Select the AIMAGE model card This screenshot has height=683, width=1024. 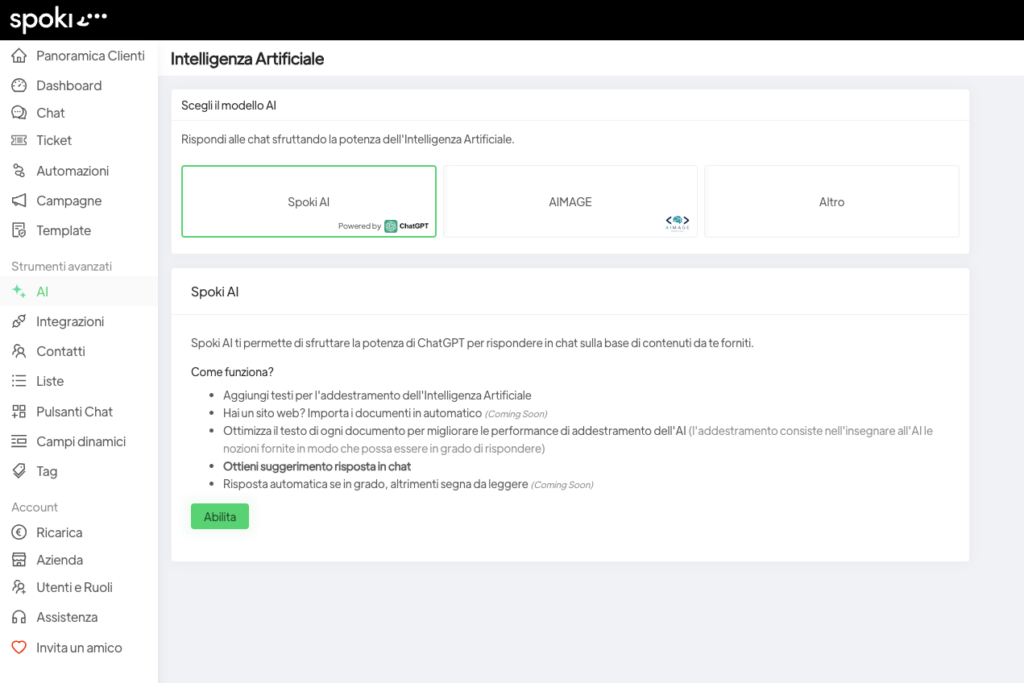(x=569, y=201)
